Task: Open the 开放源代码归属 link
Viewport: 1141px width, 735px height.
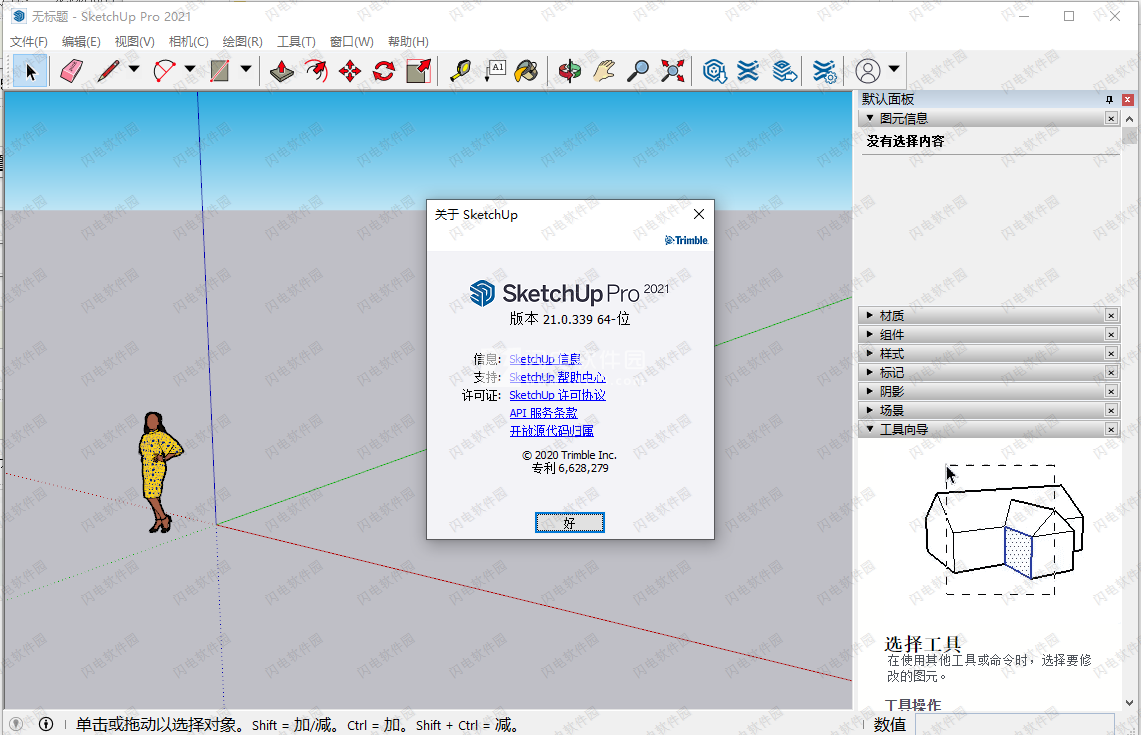Action: [552, 431]
